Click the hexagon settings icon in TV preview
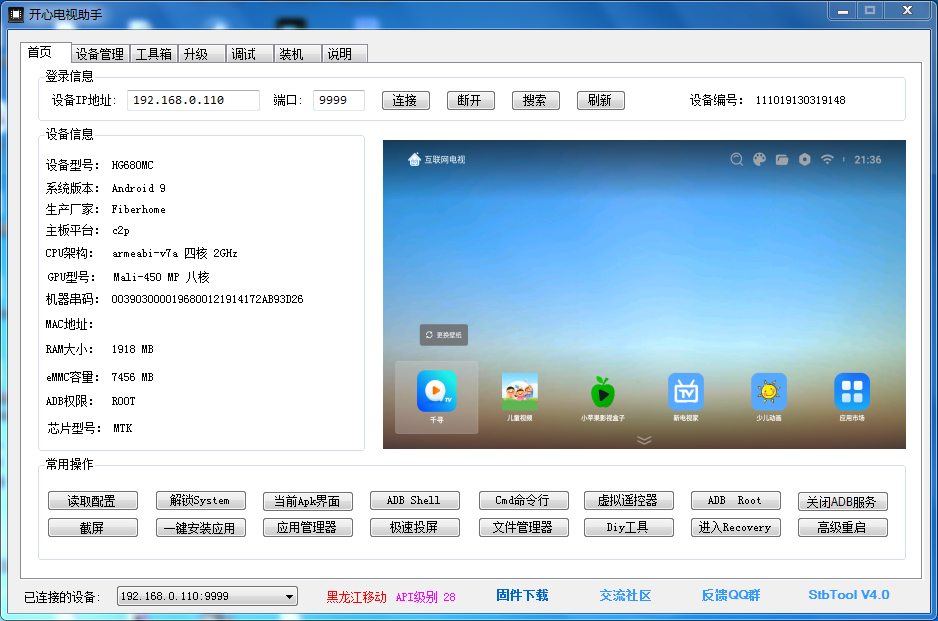 pyautogui.click(x=805, y=159)
